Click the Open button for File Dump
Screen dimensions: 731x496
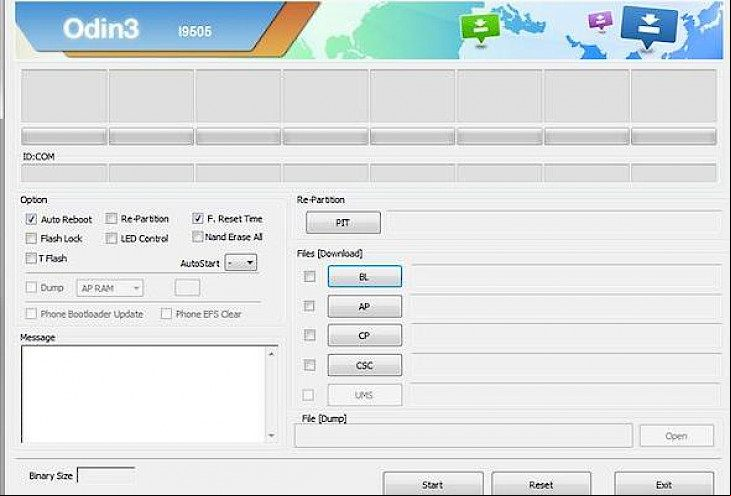pos(676,436)
